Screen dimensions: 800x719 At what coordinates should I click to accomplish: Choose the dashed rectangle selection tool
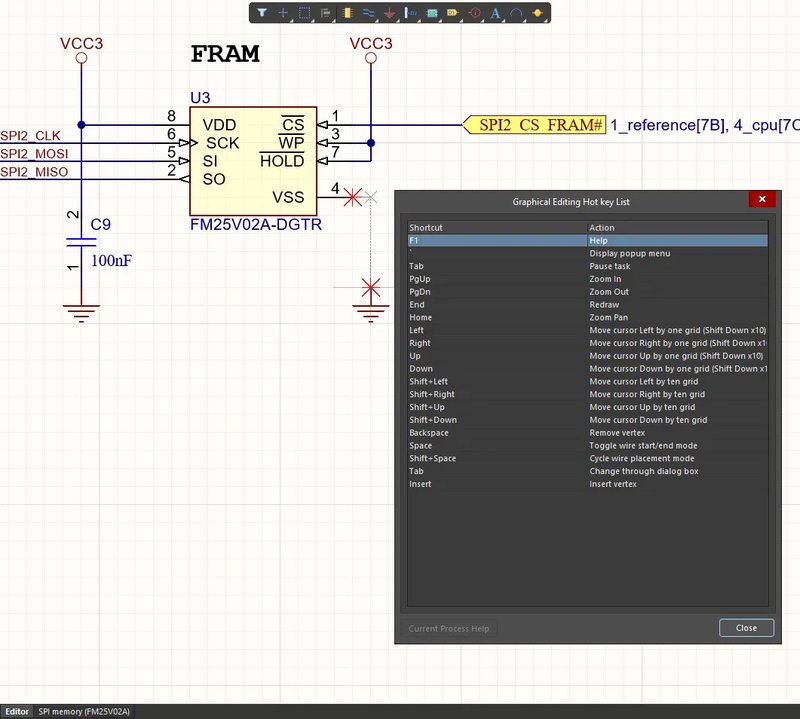[x=305, y=13]
